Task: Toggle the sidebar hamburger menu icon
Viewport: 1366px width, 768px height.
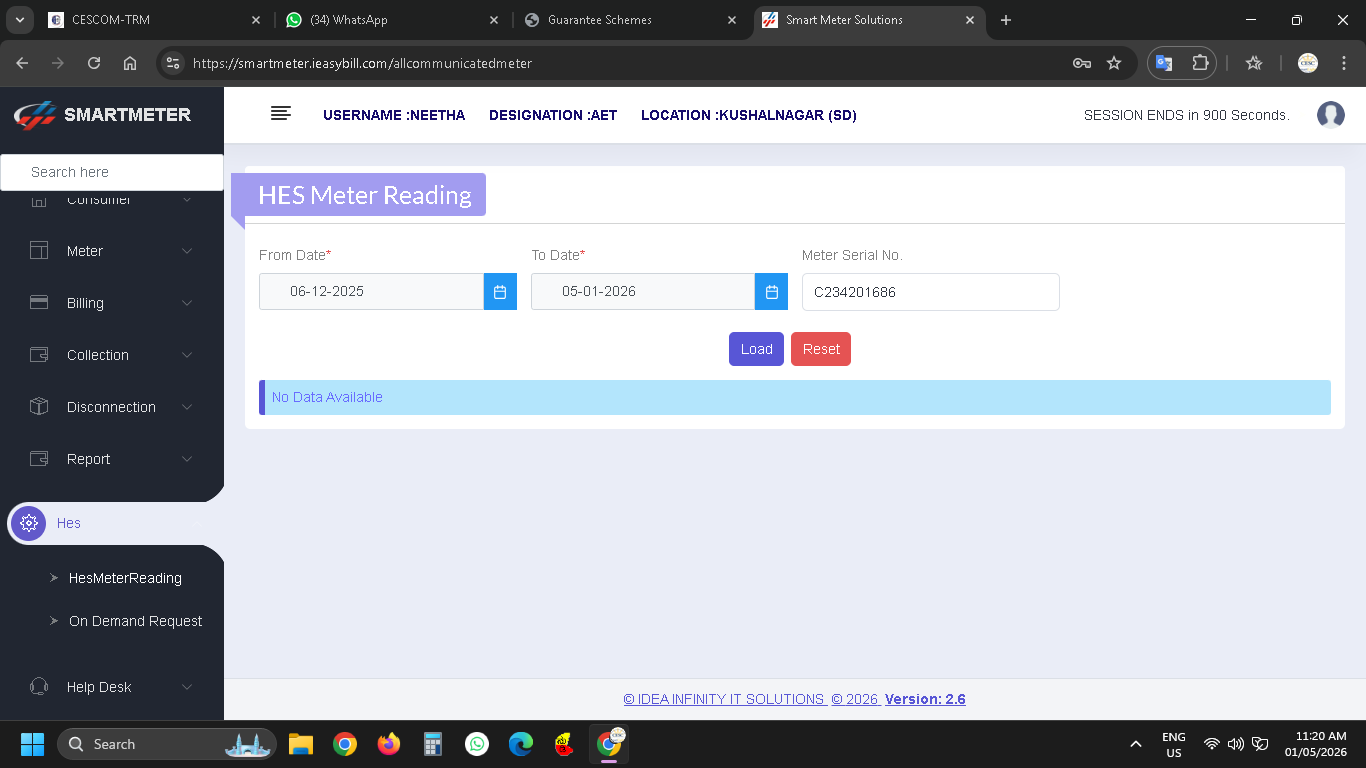Action: pyautogui.click(x=281, y=114)
